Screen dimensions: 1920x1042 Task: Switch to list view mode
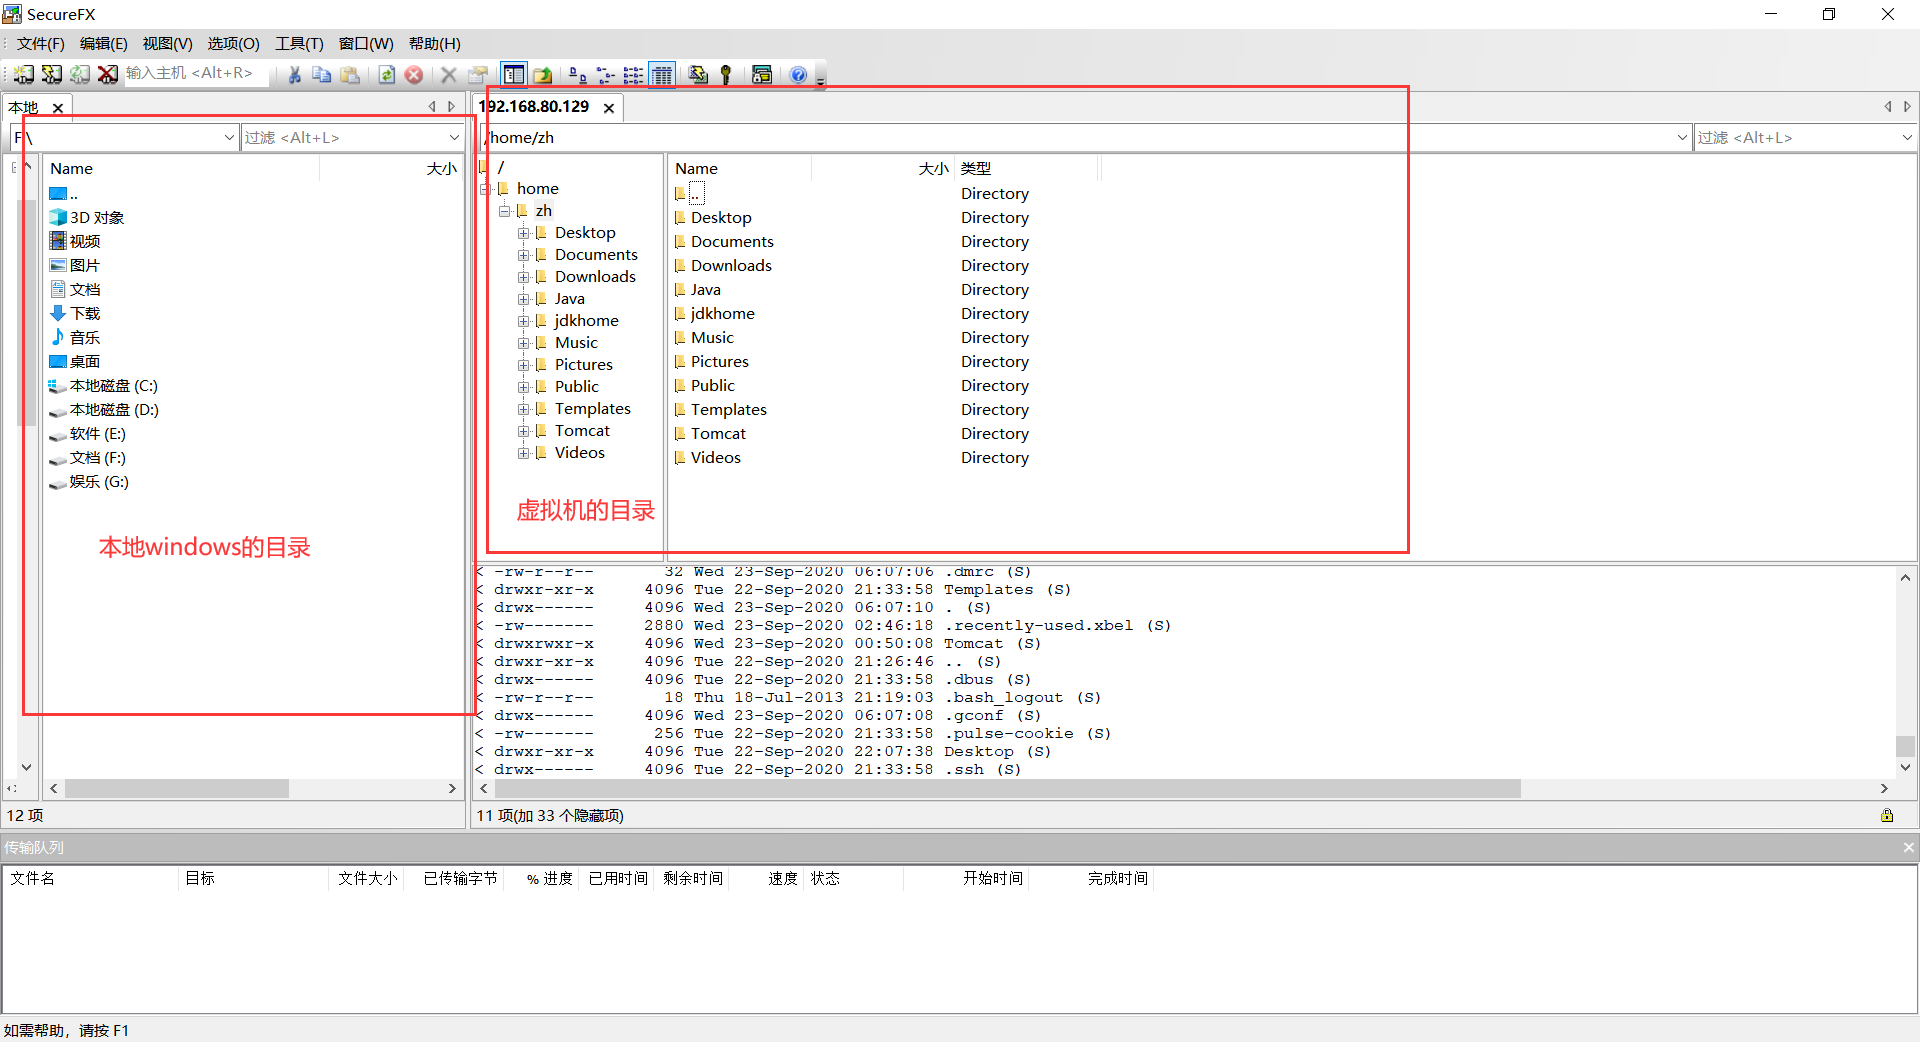tap(633, 74)
